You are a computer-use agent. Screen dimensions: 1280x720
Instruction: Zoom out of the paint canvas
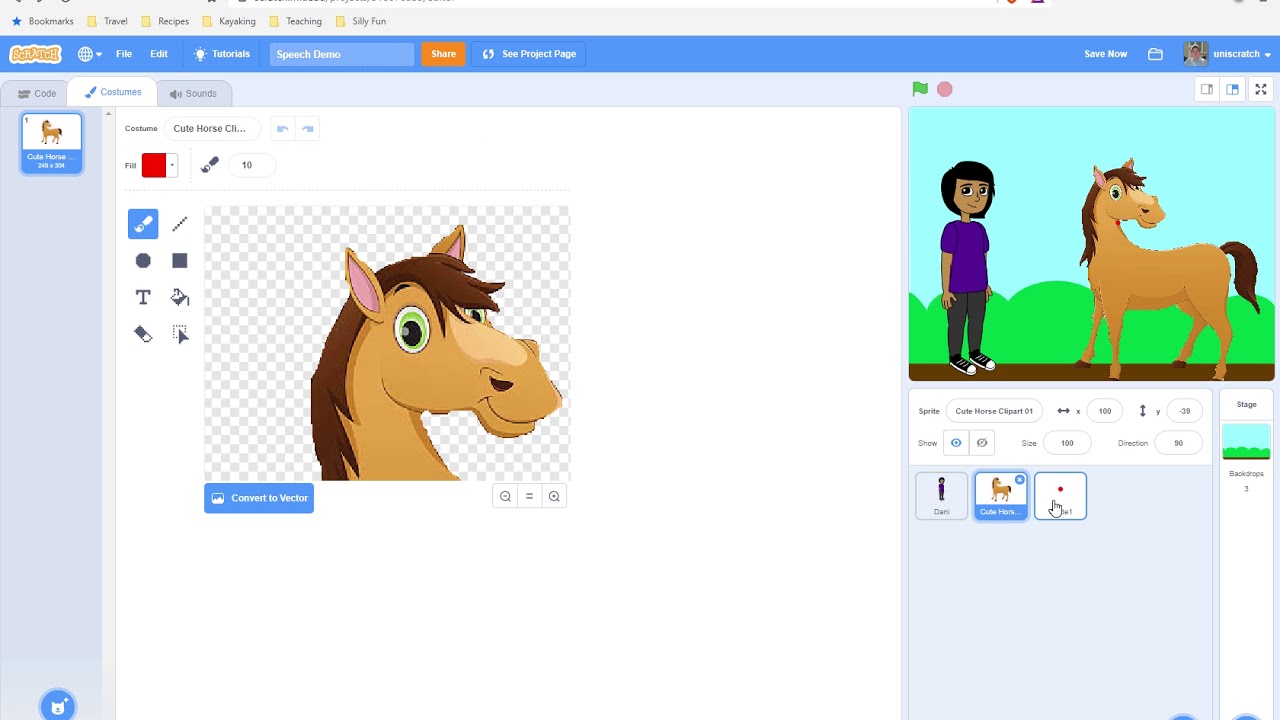[505, 496]
